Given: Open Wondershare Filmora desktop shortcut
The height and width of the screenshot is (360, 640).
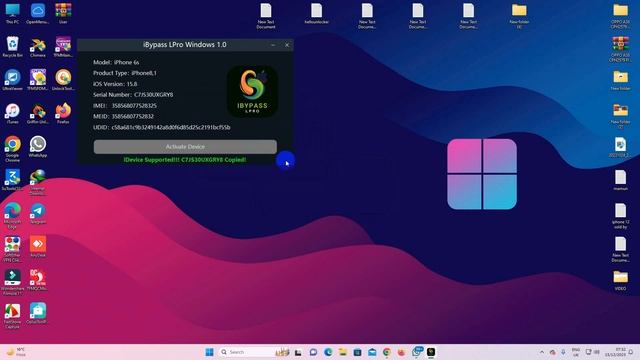Looking at the screenshot, I should (12, 282).
